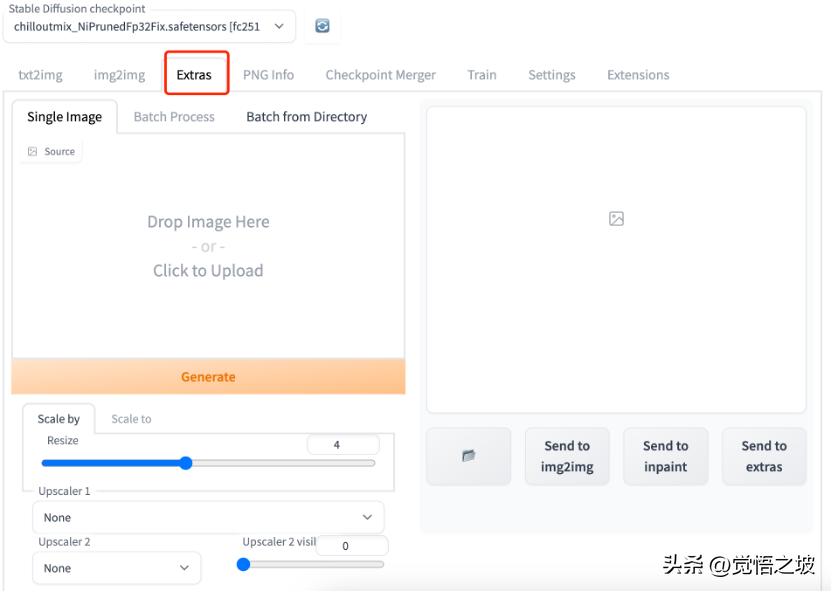Open the Checkpoint Merger tab
This screenshot has height=592, width=832.
click(x=380, y=75)
